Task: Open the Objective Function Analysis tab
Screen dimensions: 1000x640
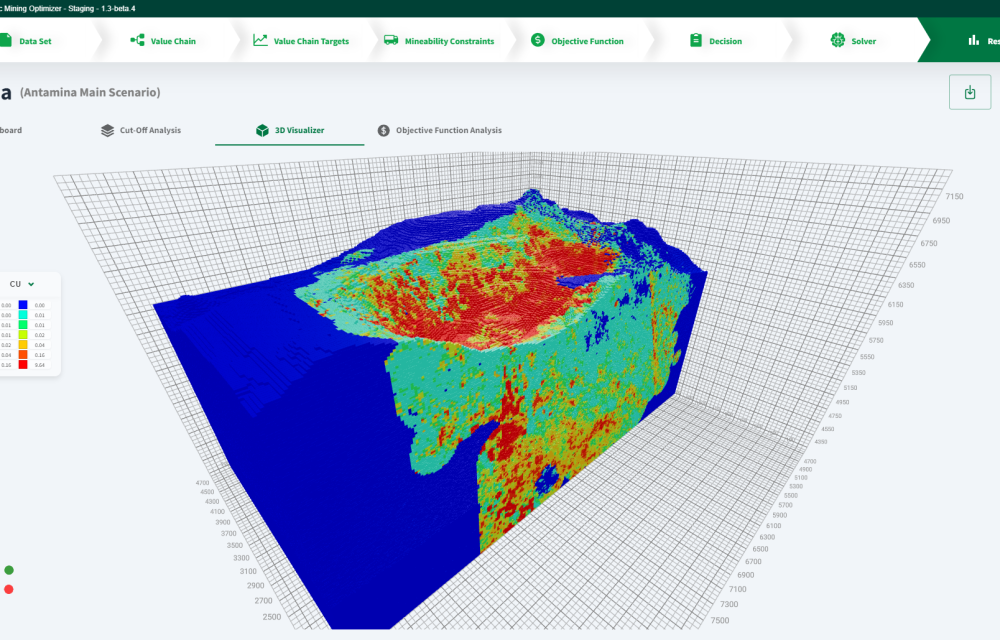Action: 439,130
